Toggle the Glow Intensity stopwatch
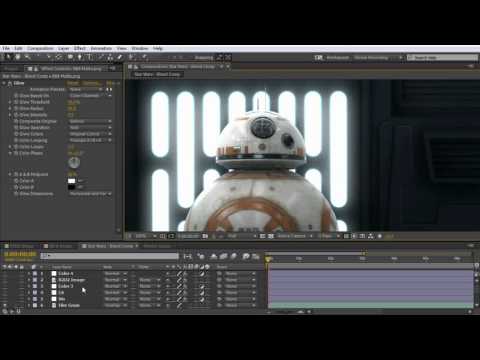 [x=16, y=115]
